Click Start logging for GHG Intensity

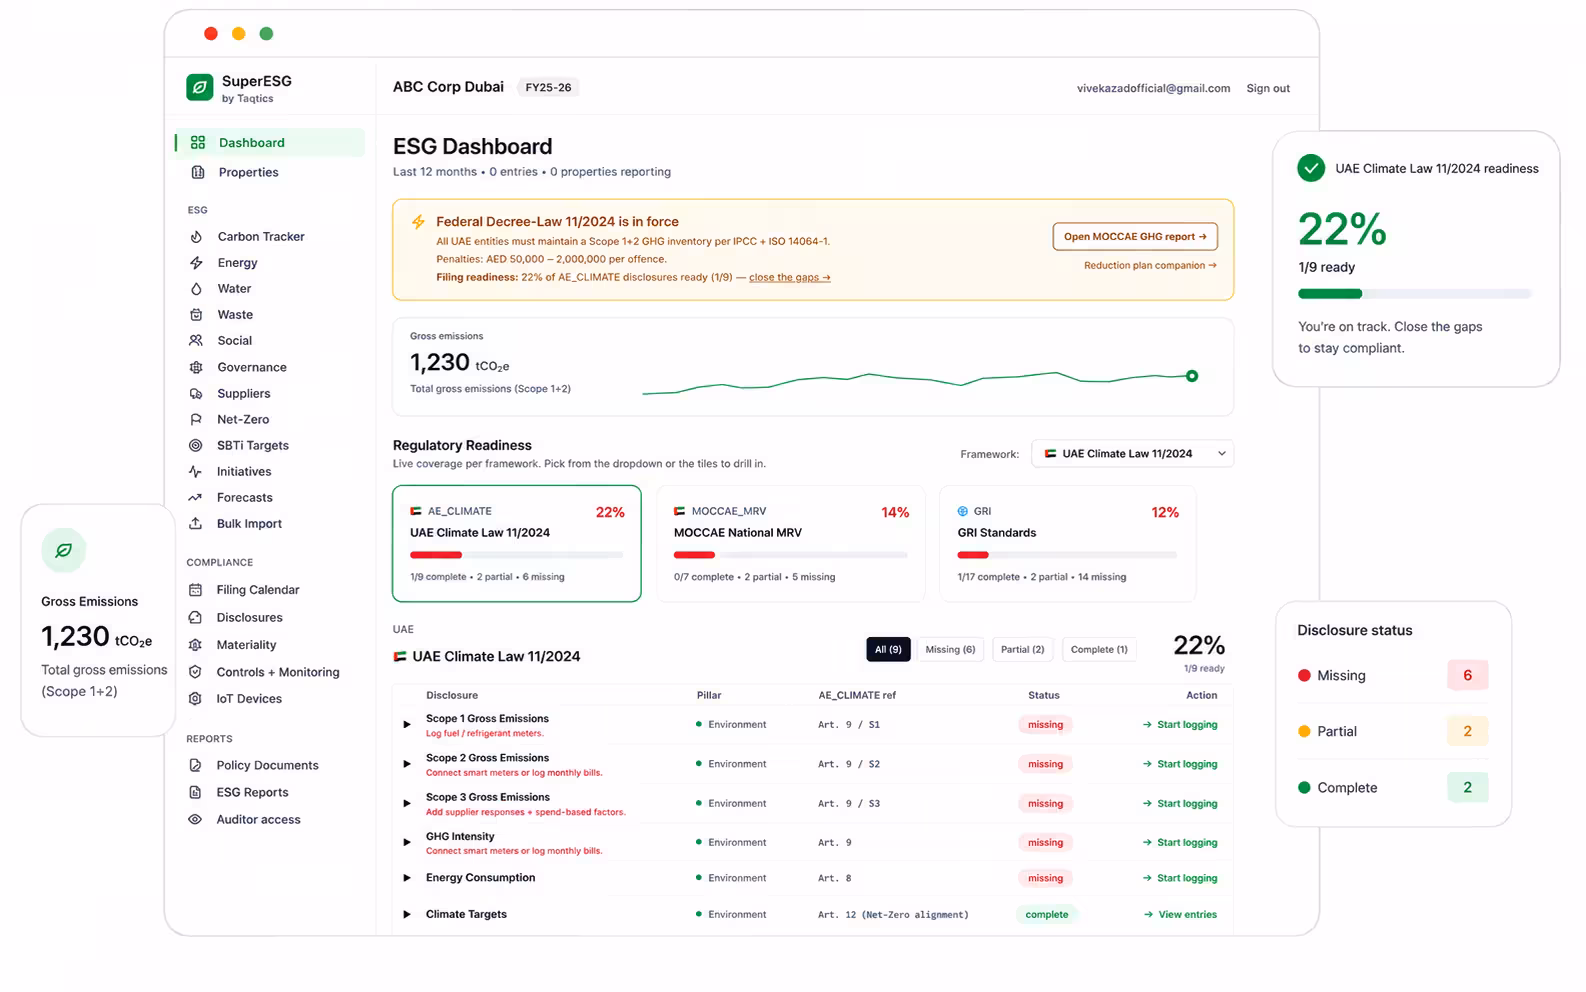click(x=1180, y=843)
